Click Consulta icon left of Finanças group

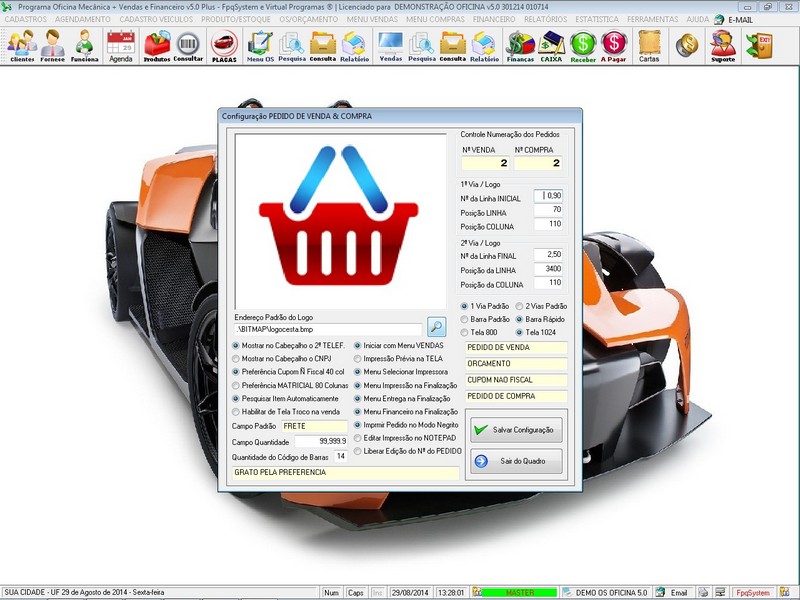(x=453, y=45)
